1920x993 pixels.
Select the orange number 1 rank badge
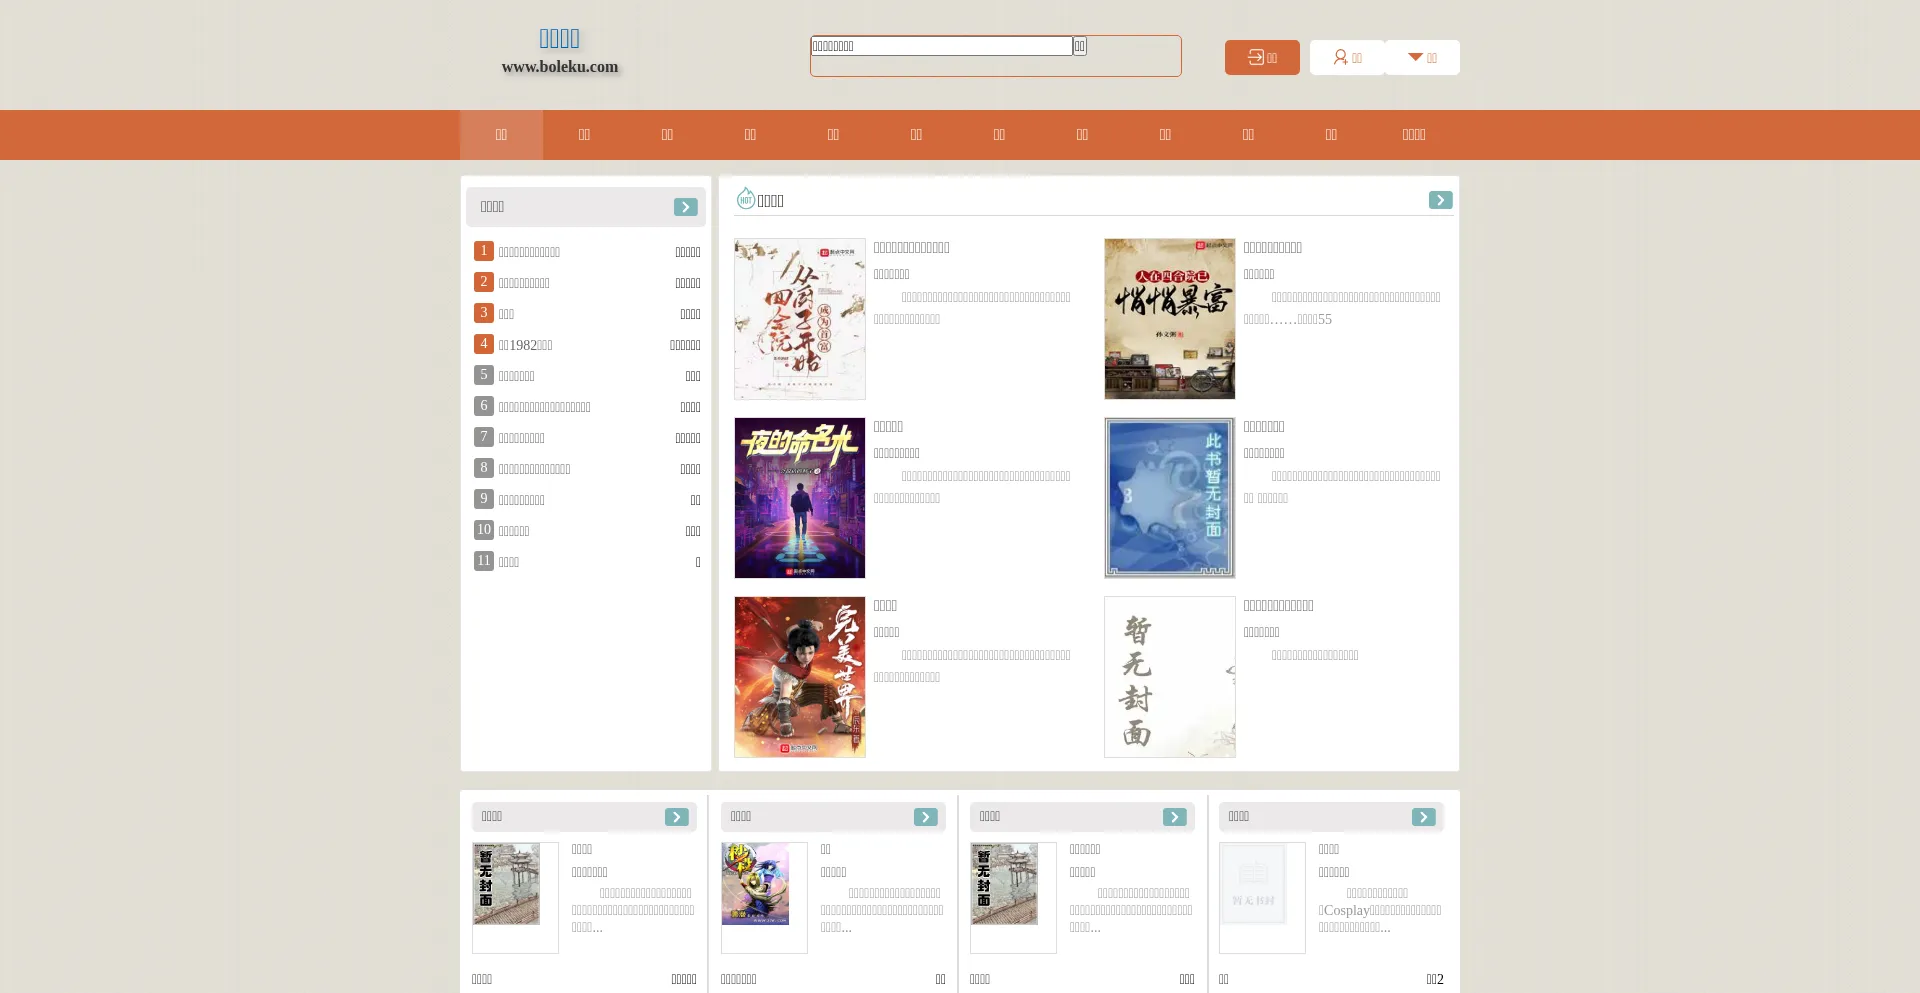484,251
